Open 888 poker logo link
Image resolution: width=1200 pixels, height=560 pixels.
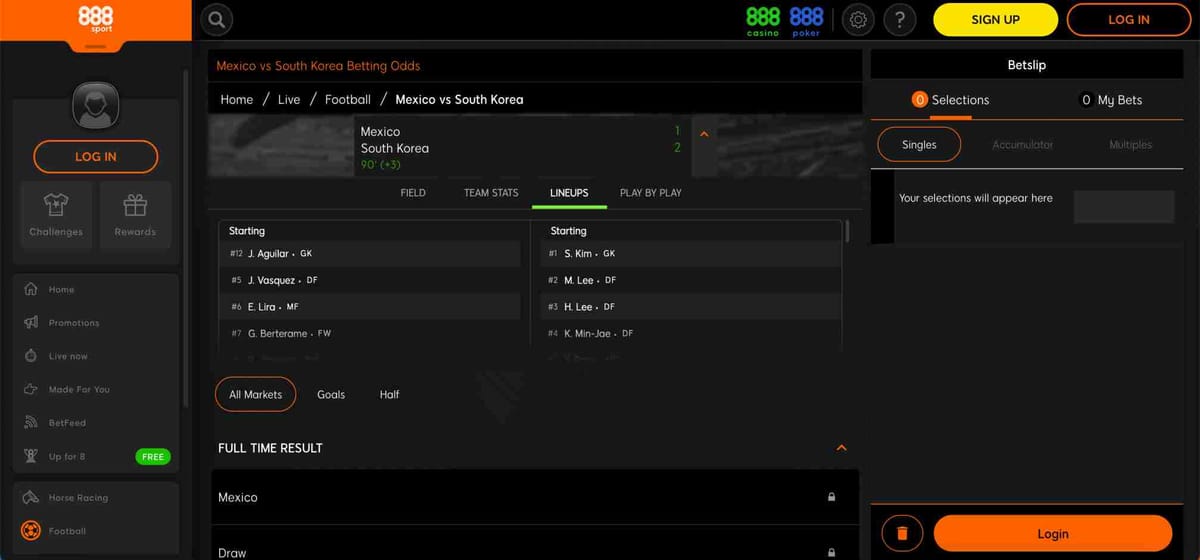pos(806,21)
